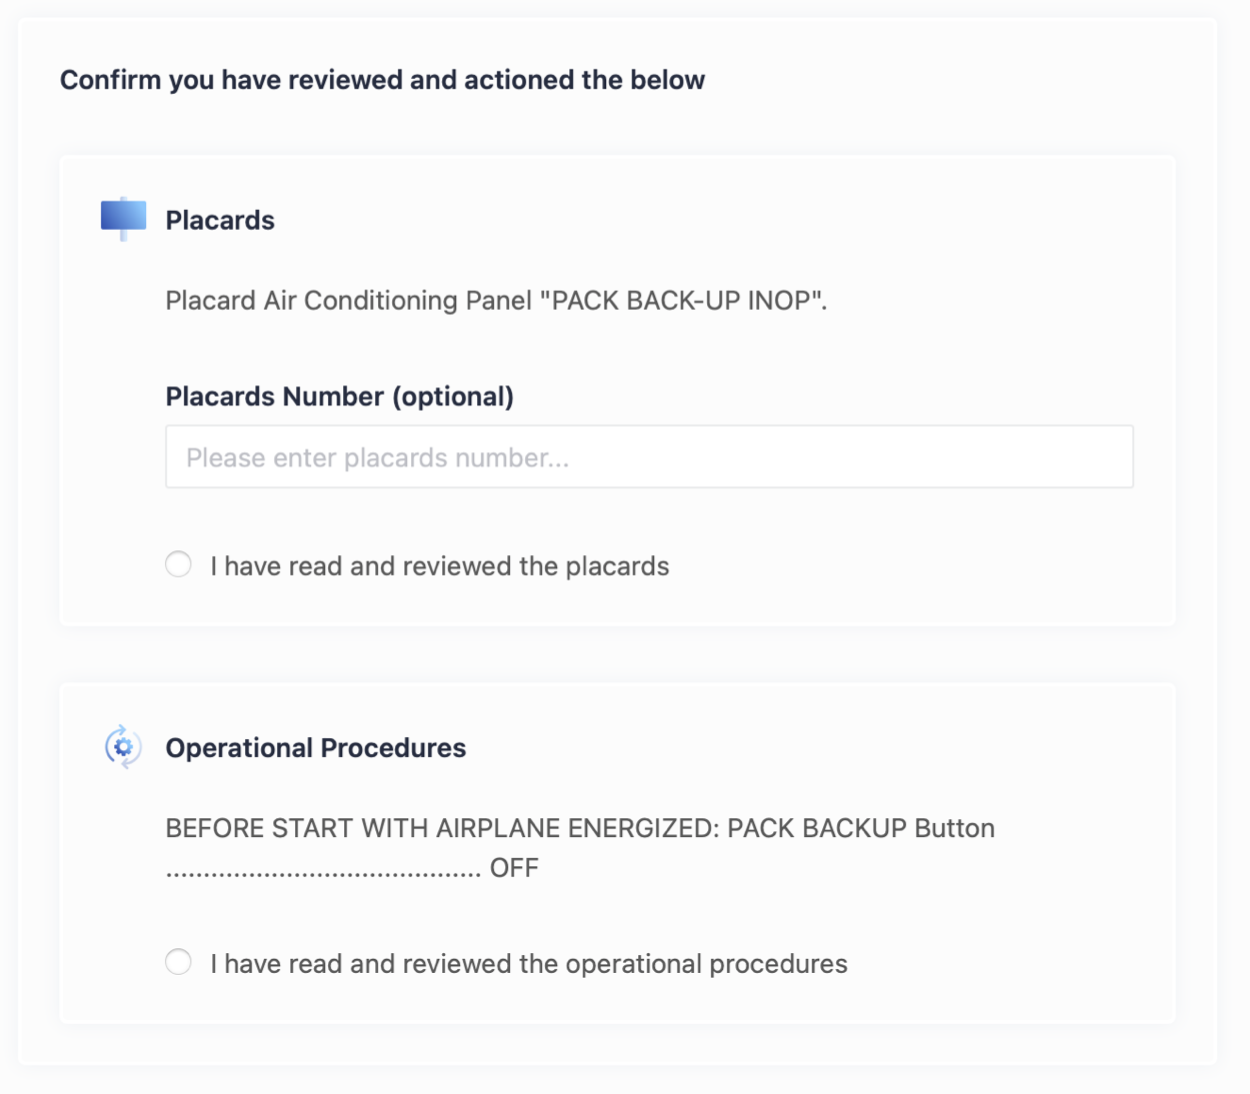Click the "PACK BACKUP Button" procedure text
The width and height of the screenshot is (1250, 1094).
click(861, 829)
